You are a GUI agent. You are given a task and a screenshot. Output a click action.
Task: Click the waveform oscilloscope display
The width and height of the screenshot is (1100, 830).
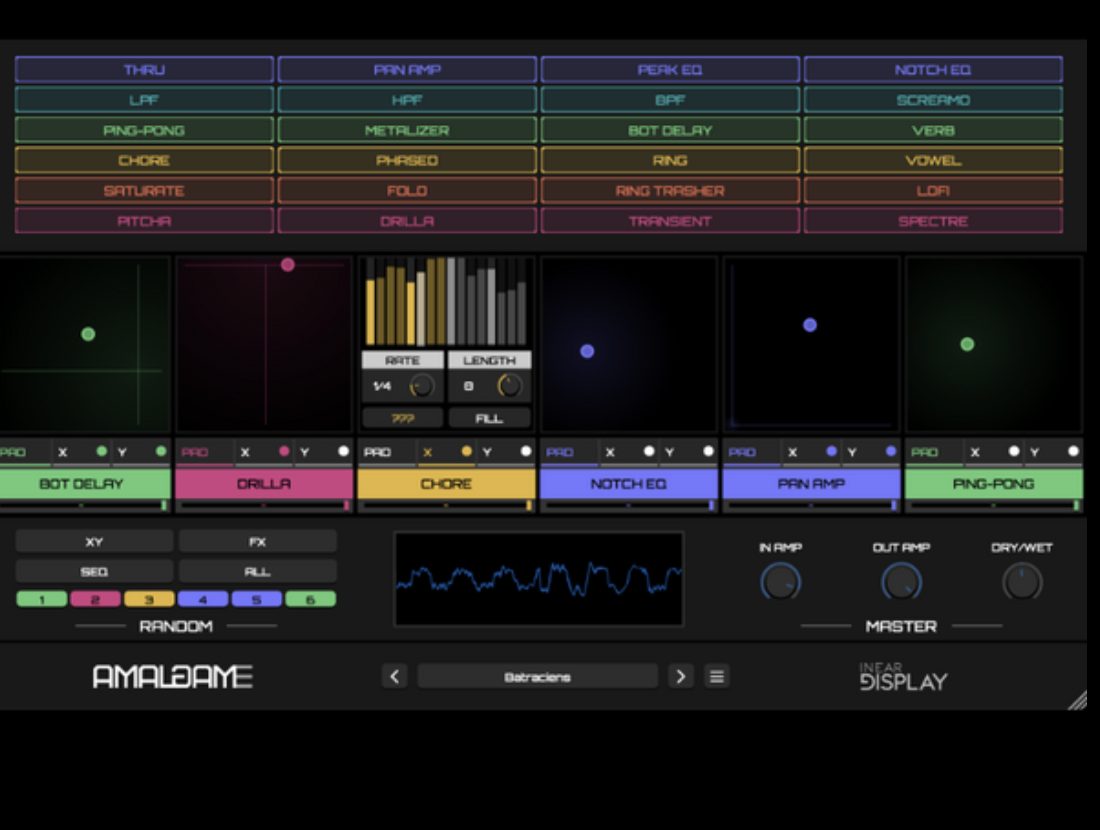click(x=539, y=579)
